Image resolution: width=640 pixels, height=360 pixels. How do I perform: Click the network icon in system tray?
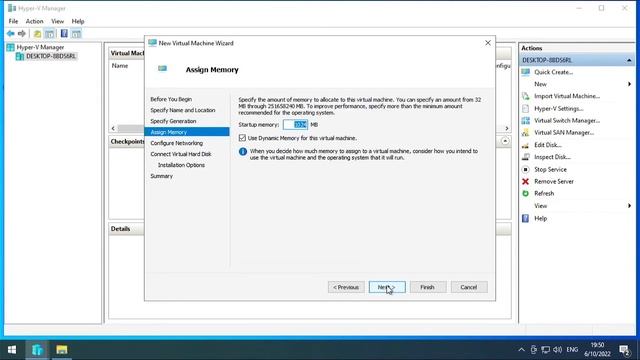tap(546, 350)
